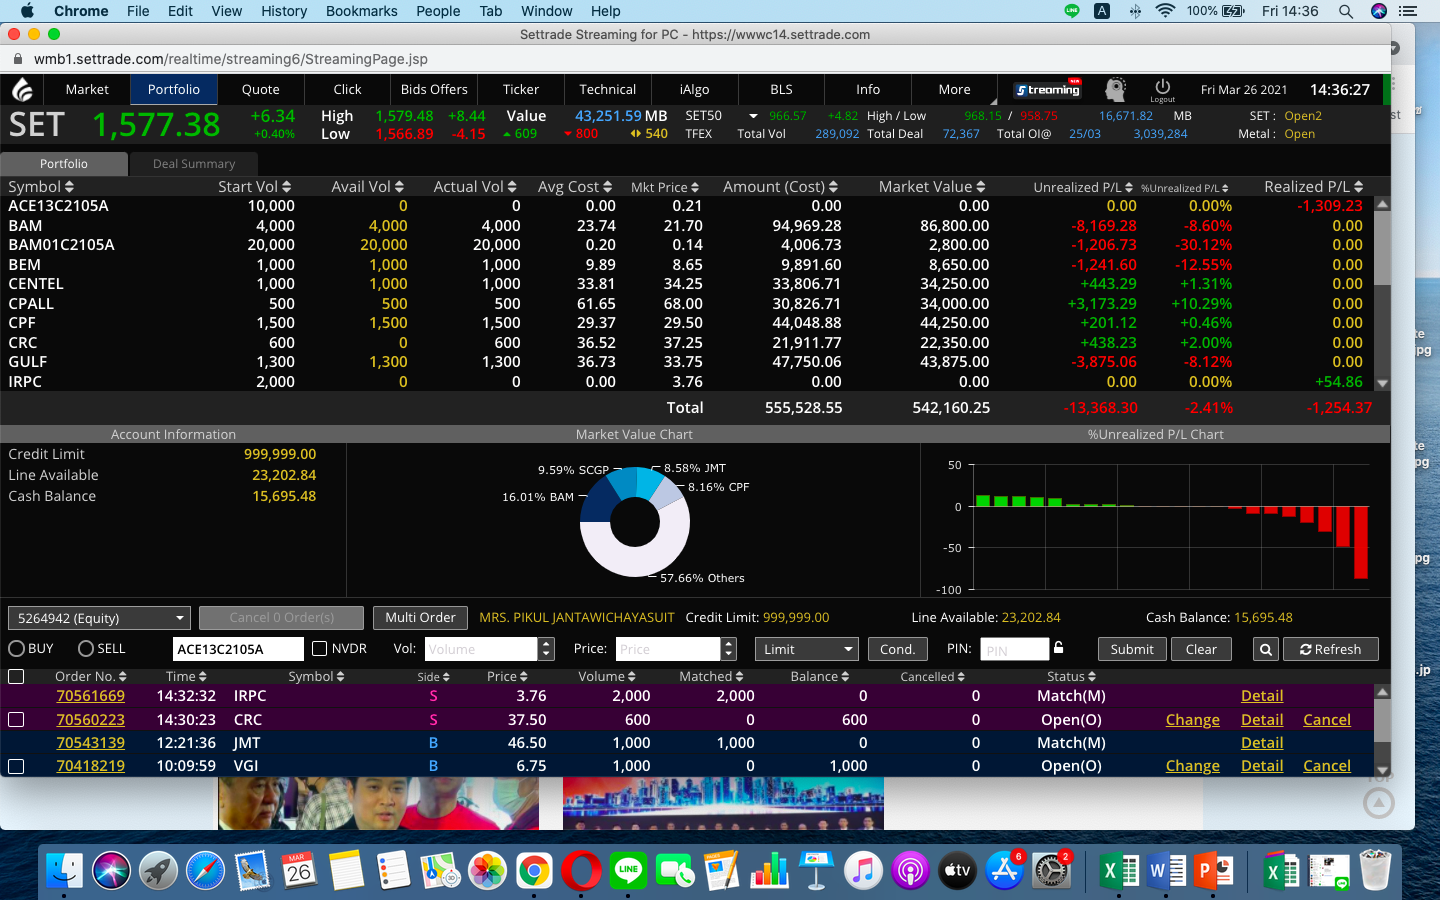This screenshot has width=1440, height=900.
Task: Tick the checkbox for CRC order
Action: 16,720
